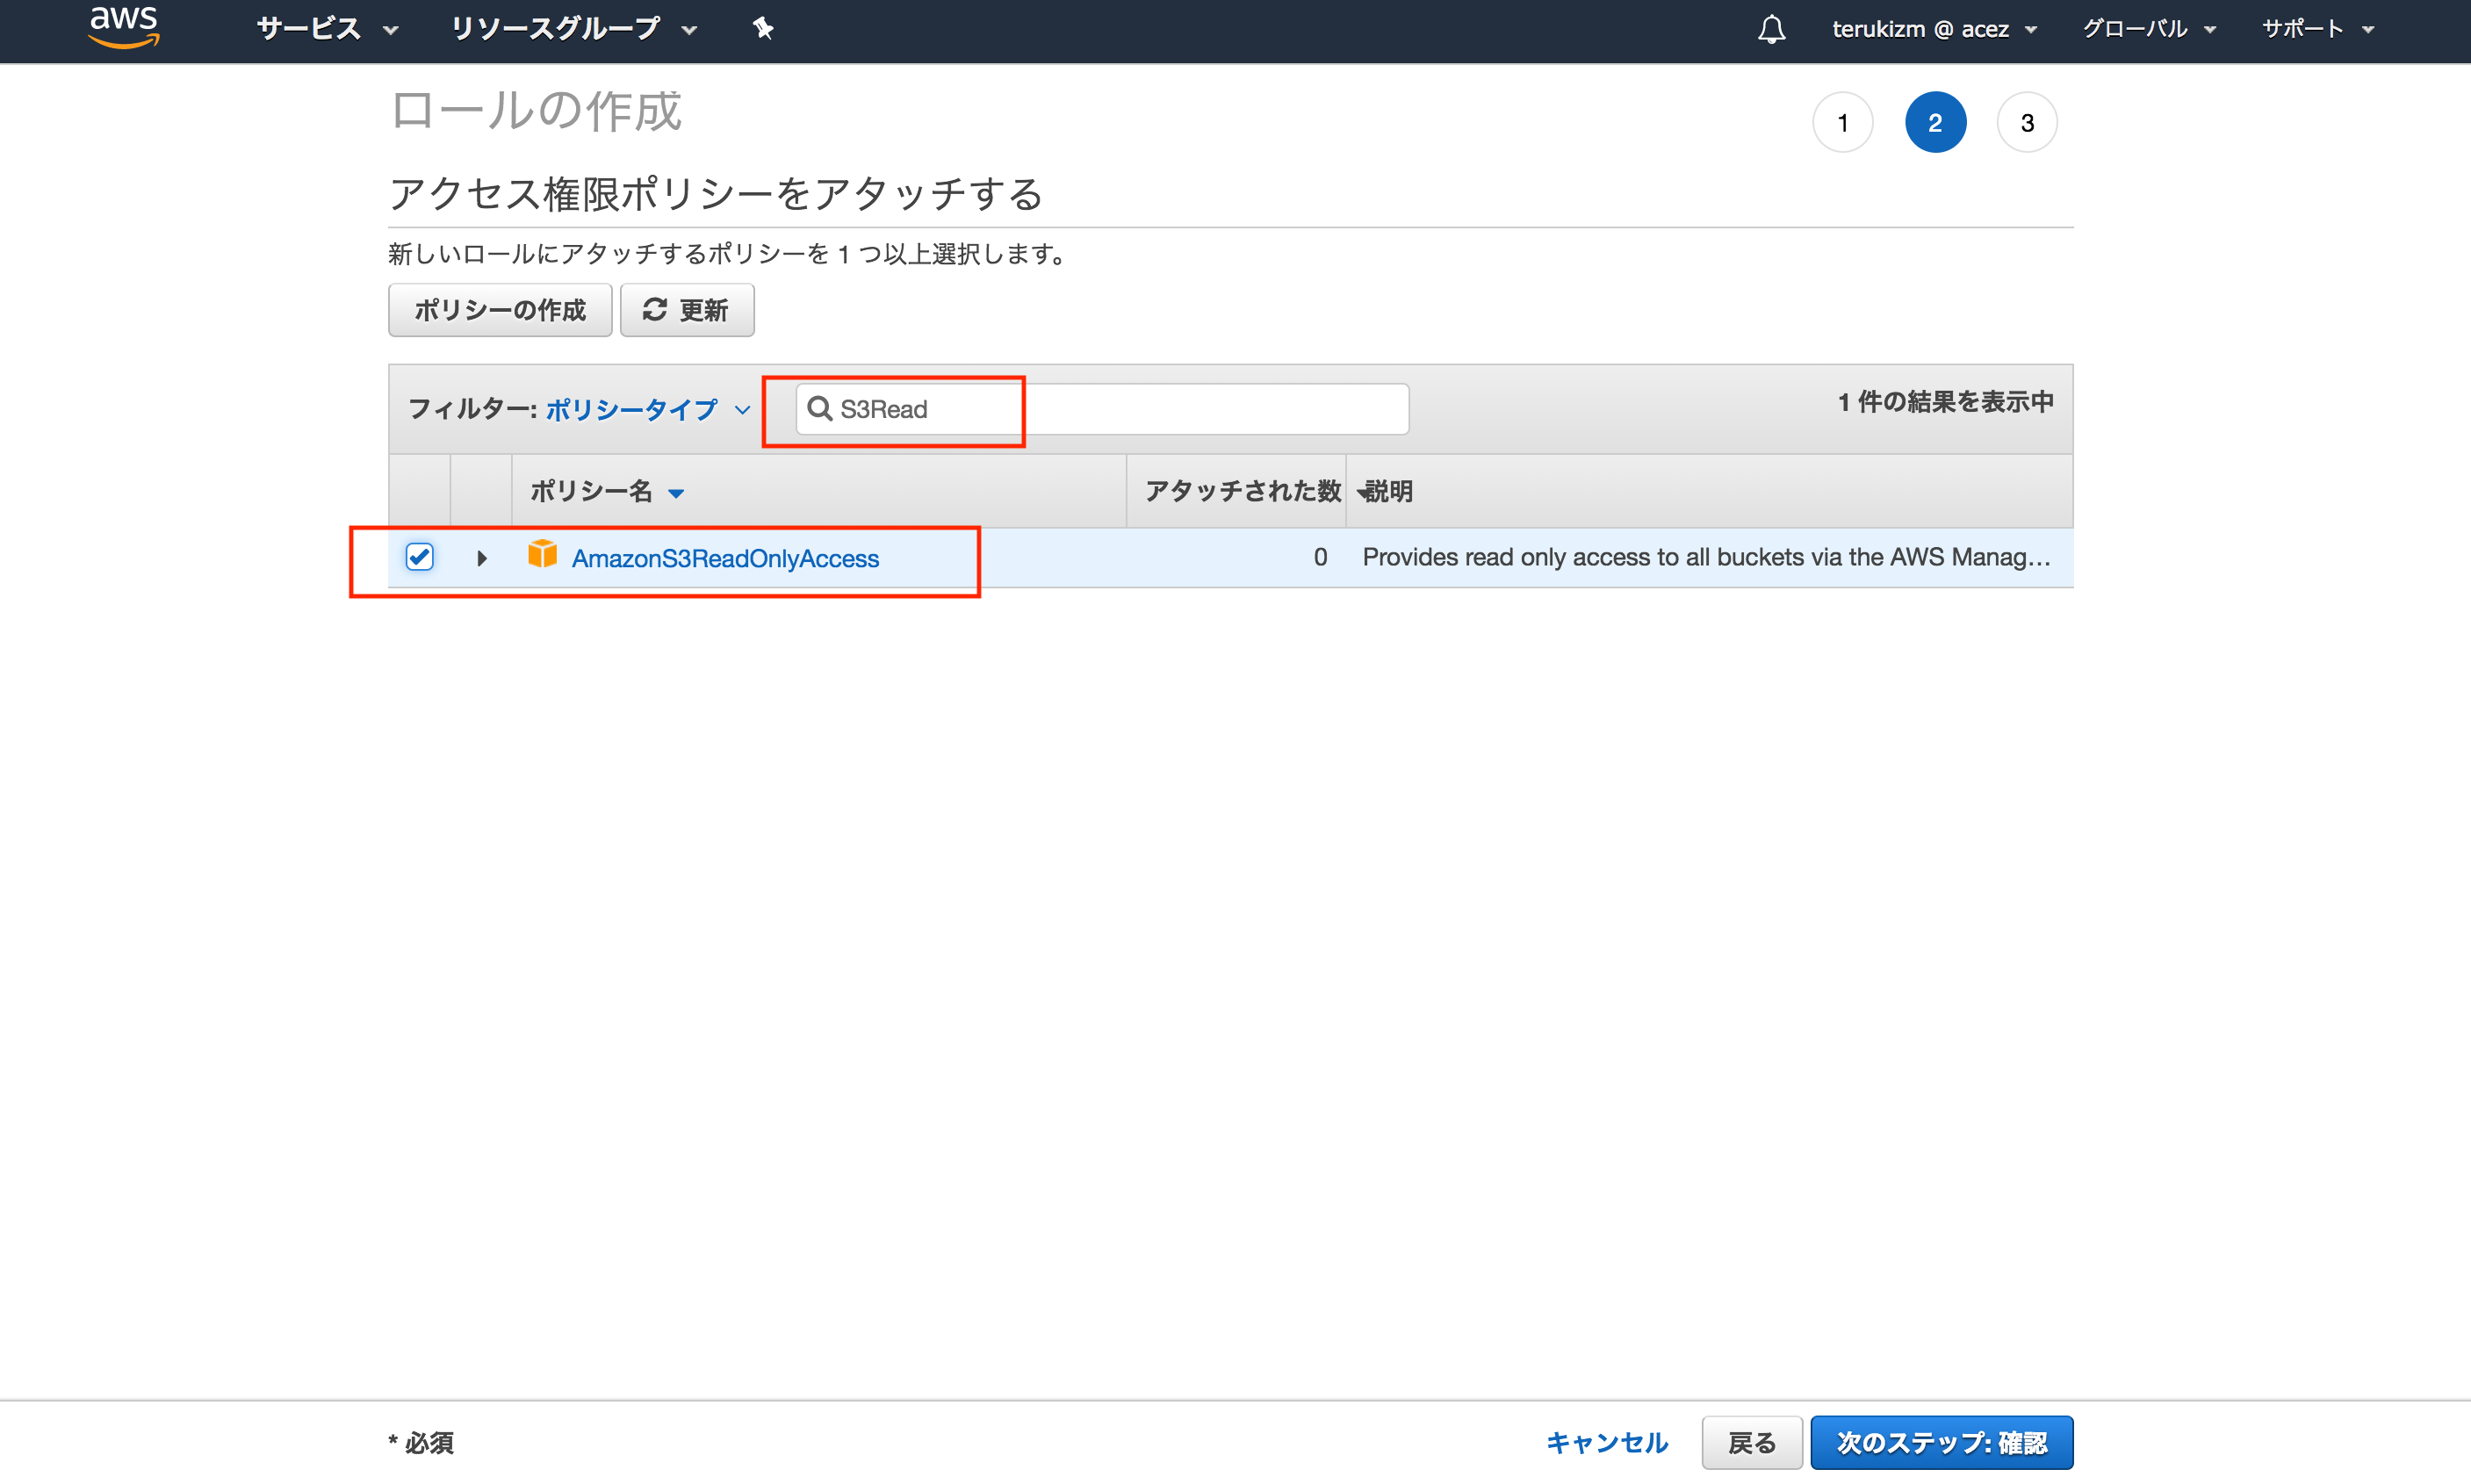
Task: Open the AmazonS3ReadOnlyAccess policy link
Action: coord(725,558)
